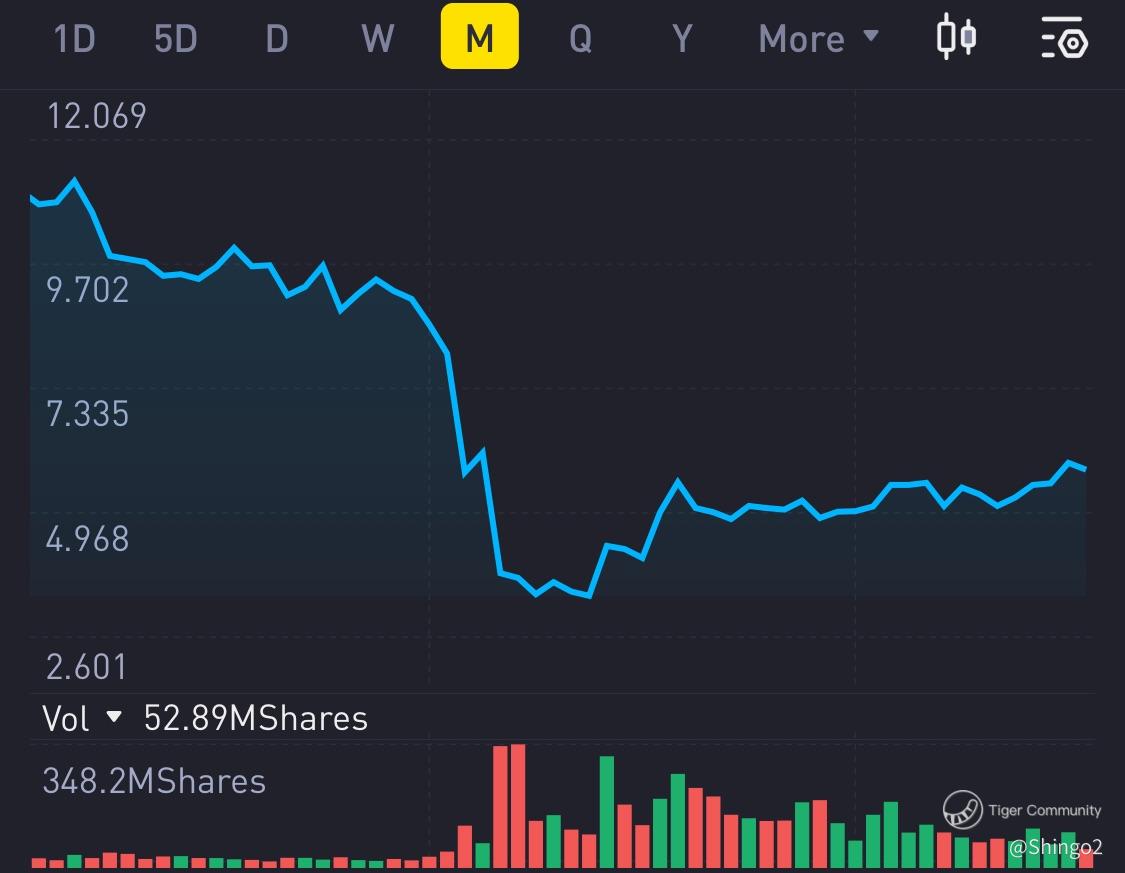Click the Tiger Community logo icon
The width and height of the screenshot is (1125, 873).
[x=963, y=809]
